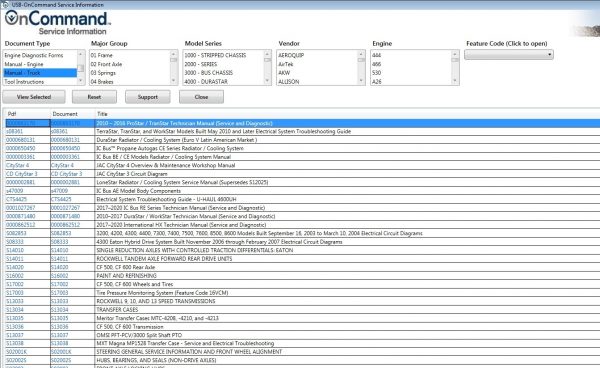Select 'ROCKWELL TANDEM AXLE FORWARD REAR DRIVE UNITS' row
The image size is (600, 368).
[303, 259]
